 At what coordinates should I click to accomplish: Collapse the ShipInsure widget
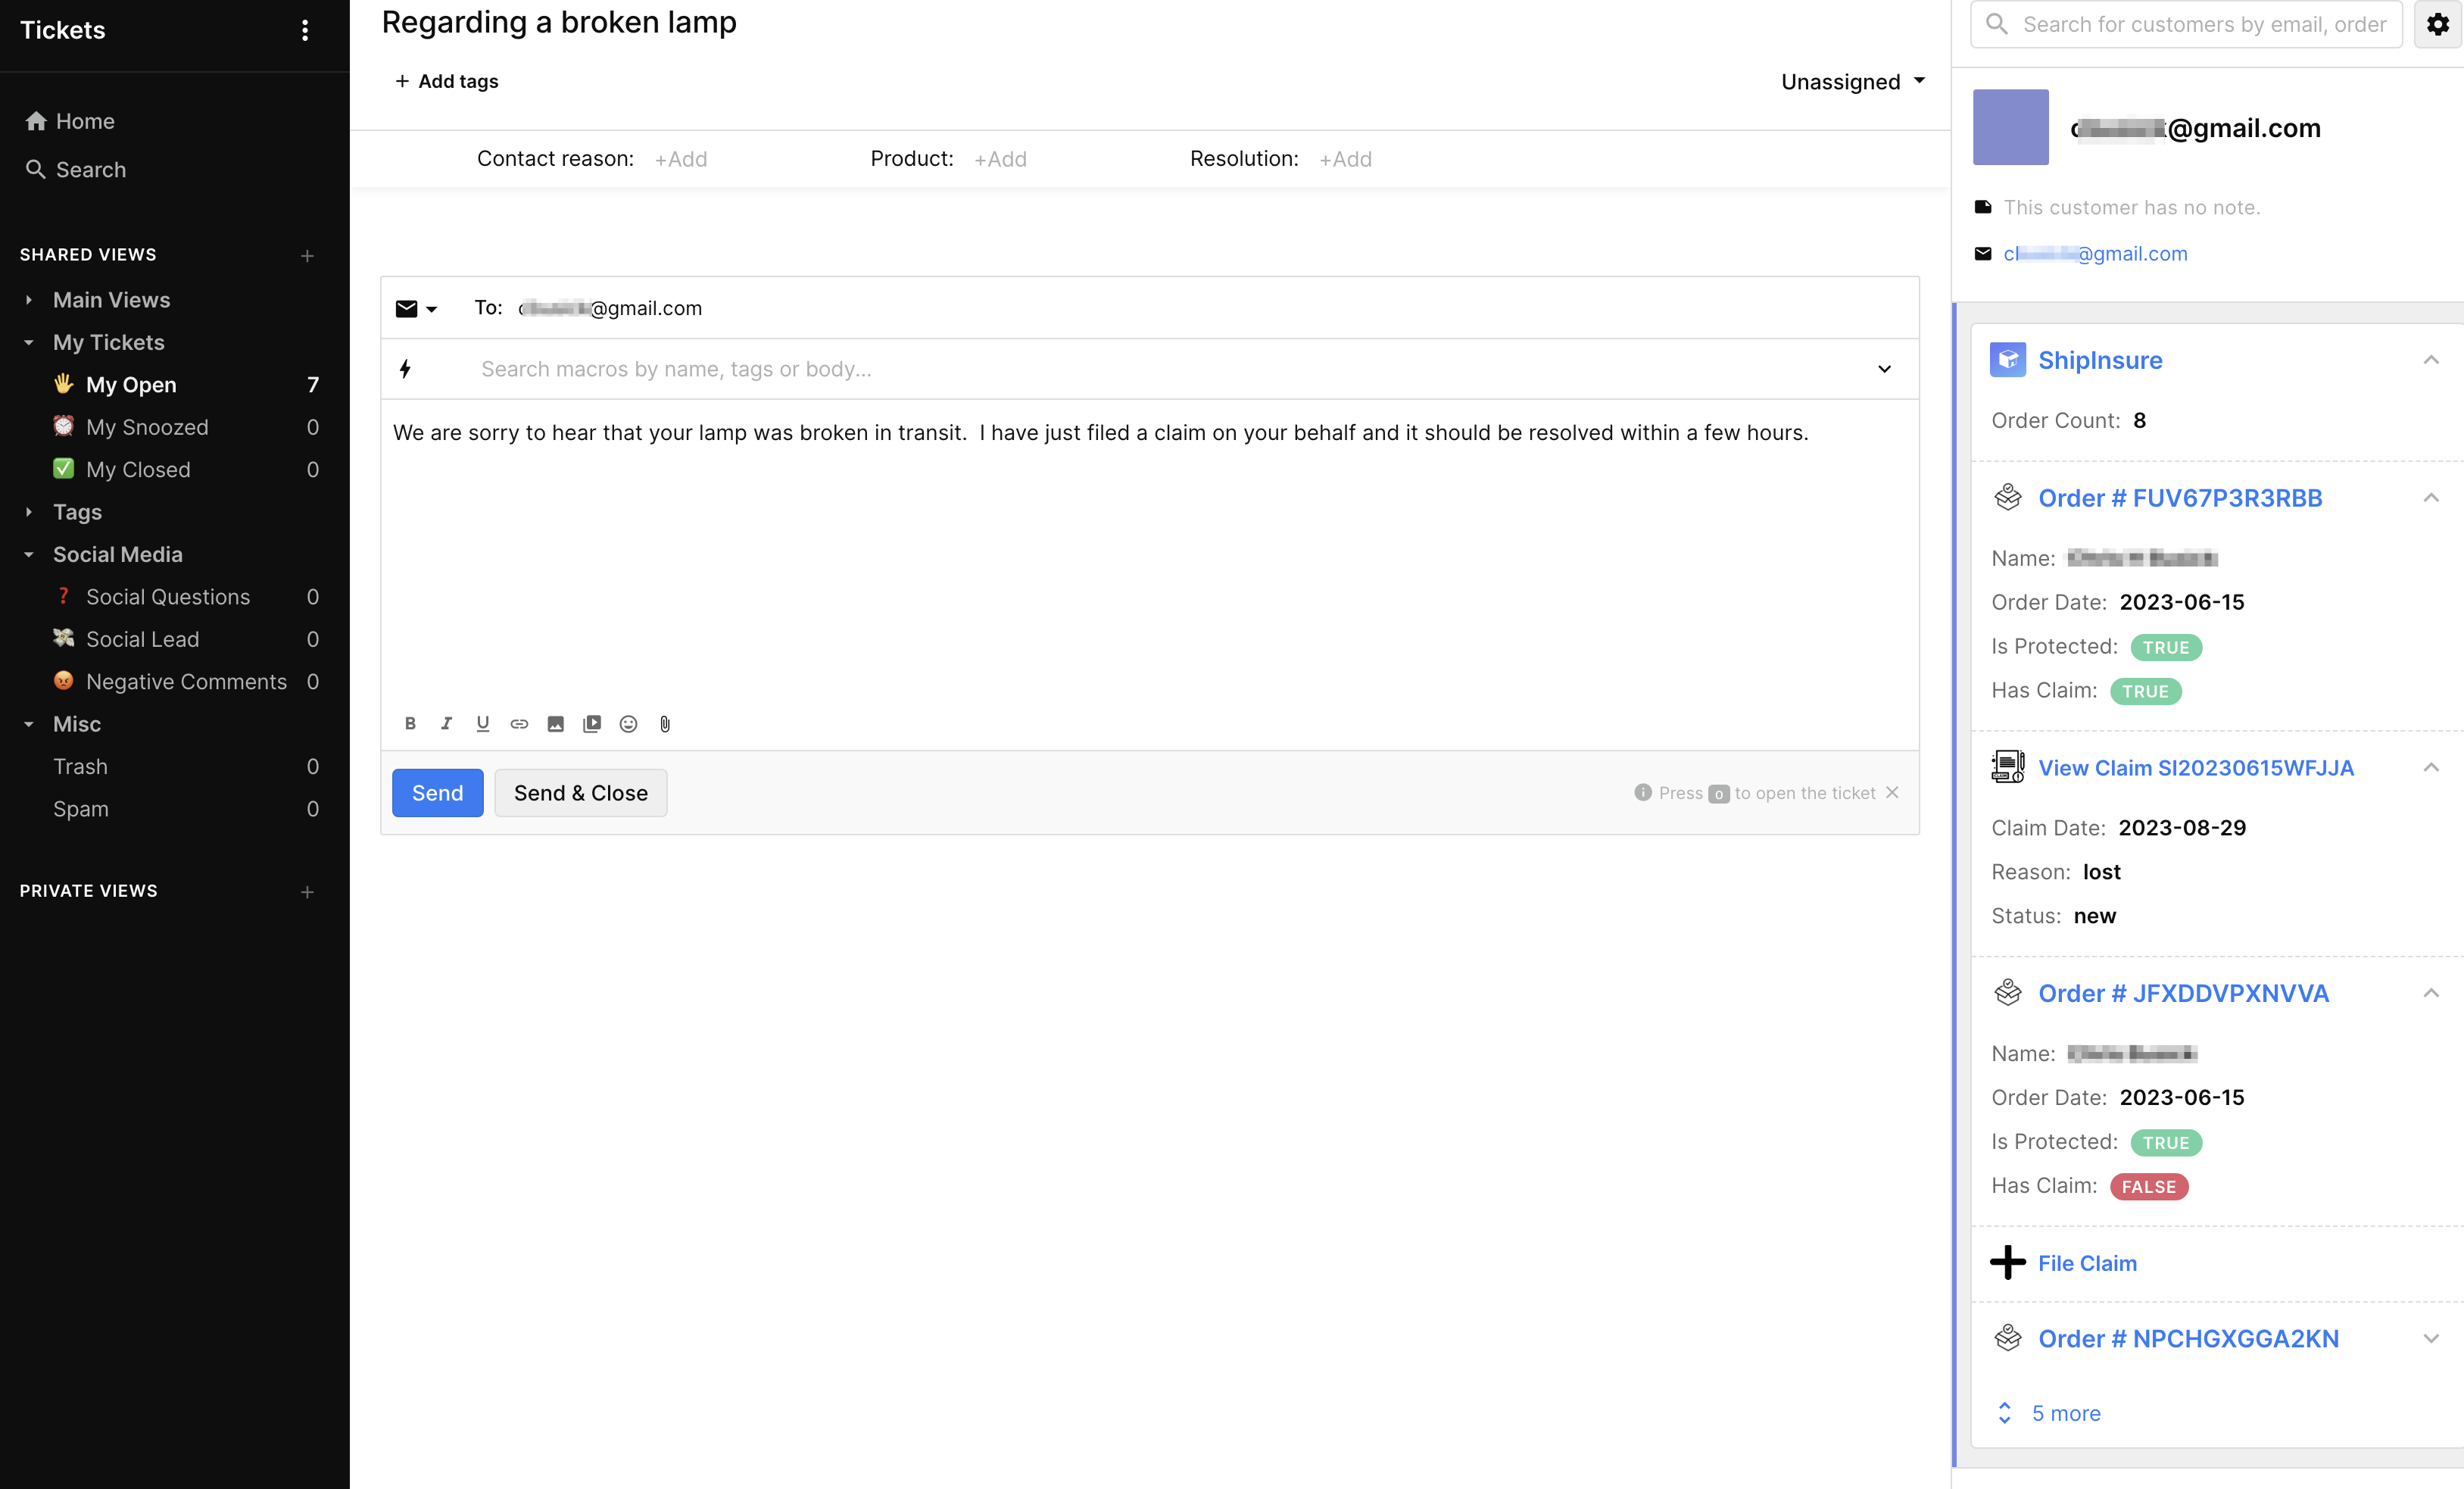pos(2430,360)
